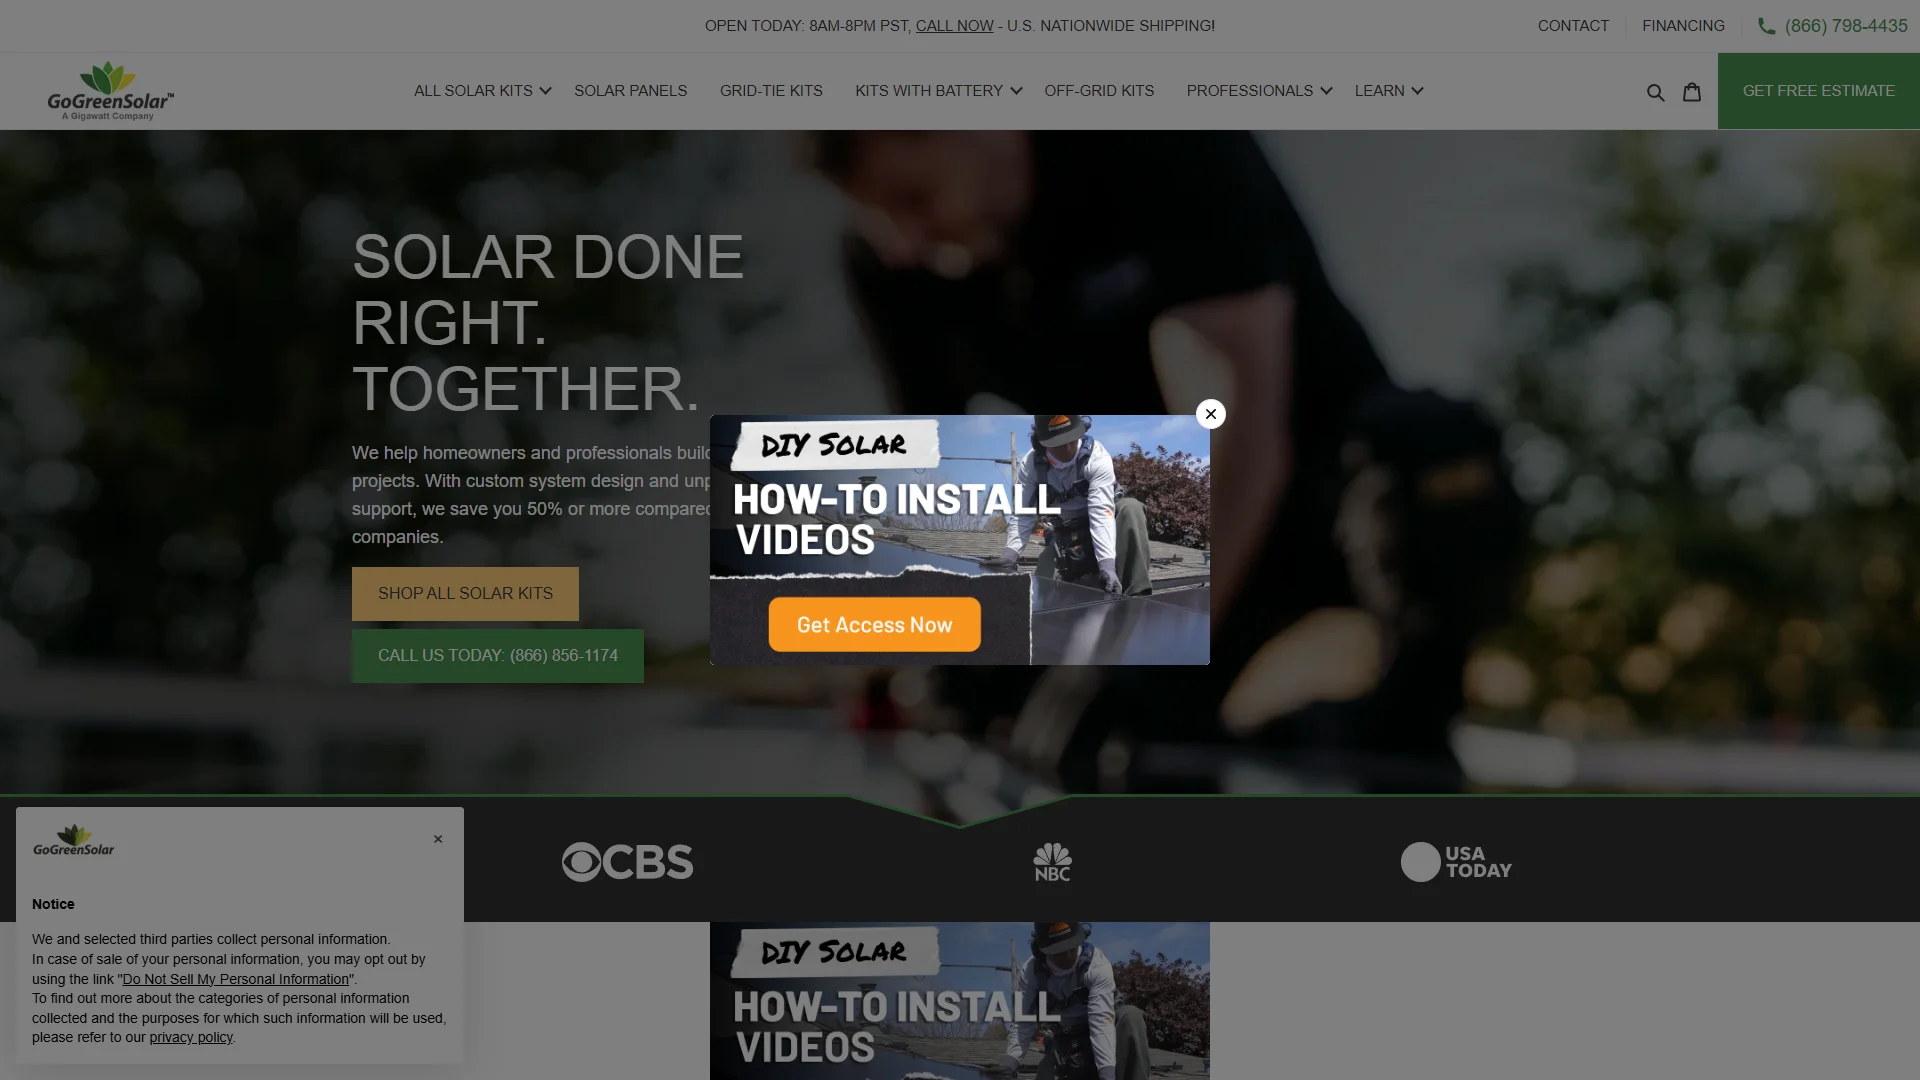This screenshot has width=1920, height=1080.
Task: Open the CONTACT link
Action: point(1573,26)
